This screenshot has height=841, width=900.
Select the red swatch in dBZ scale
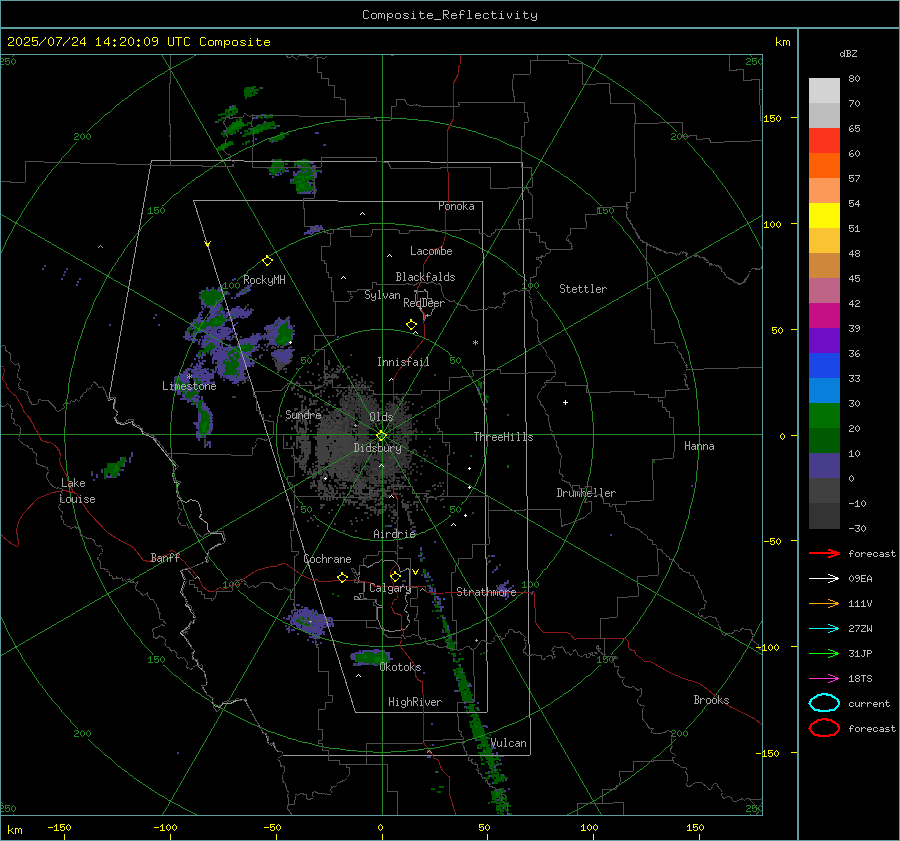click(824, 140)
